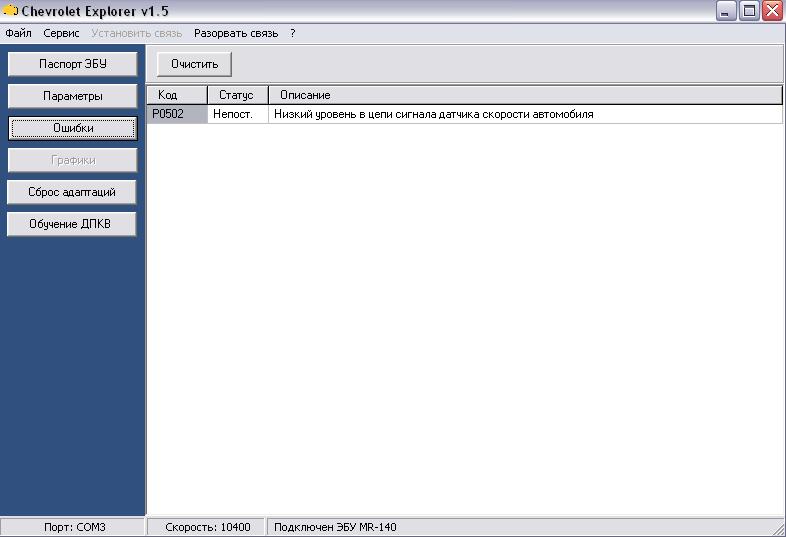Select the P0502 error description text
Image resolution: width=786 pixels, height=537 pixels.
point(434,114)
